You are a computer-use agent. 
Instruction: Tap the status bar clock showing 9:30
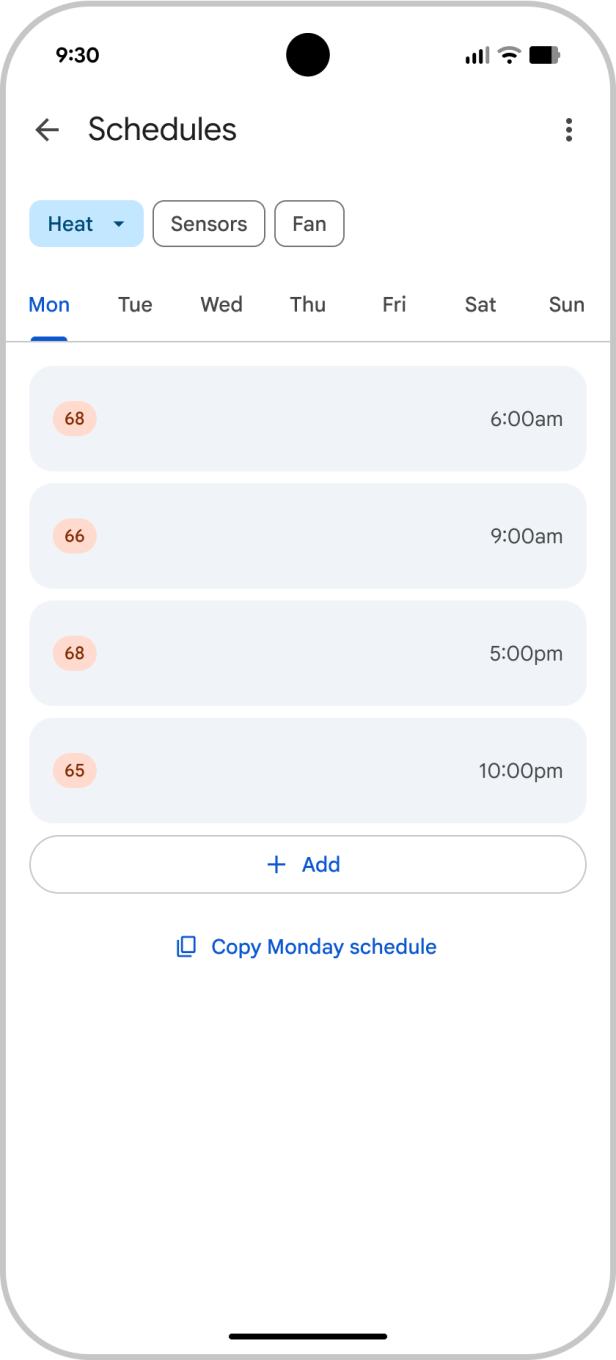coord(78,55)
